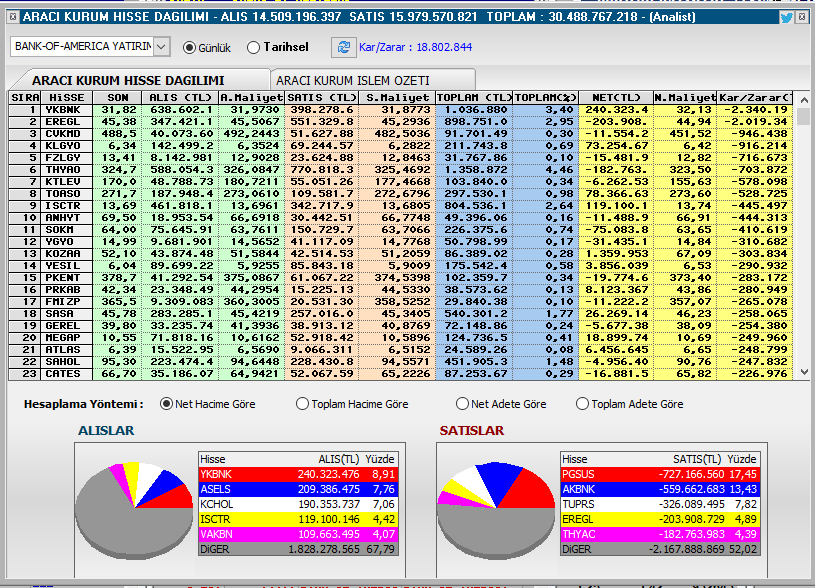815x588 pixels.
Task: Sort by the S.Maliyet column header
Action: [x=397, y=98]
